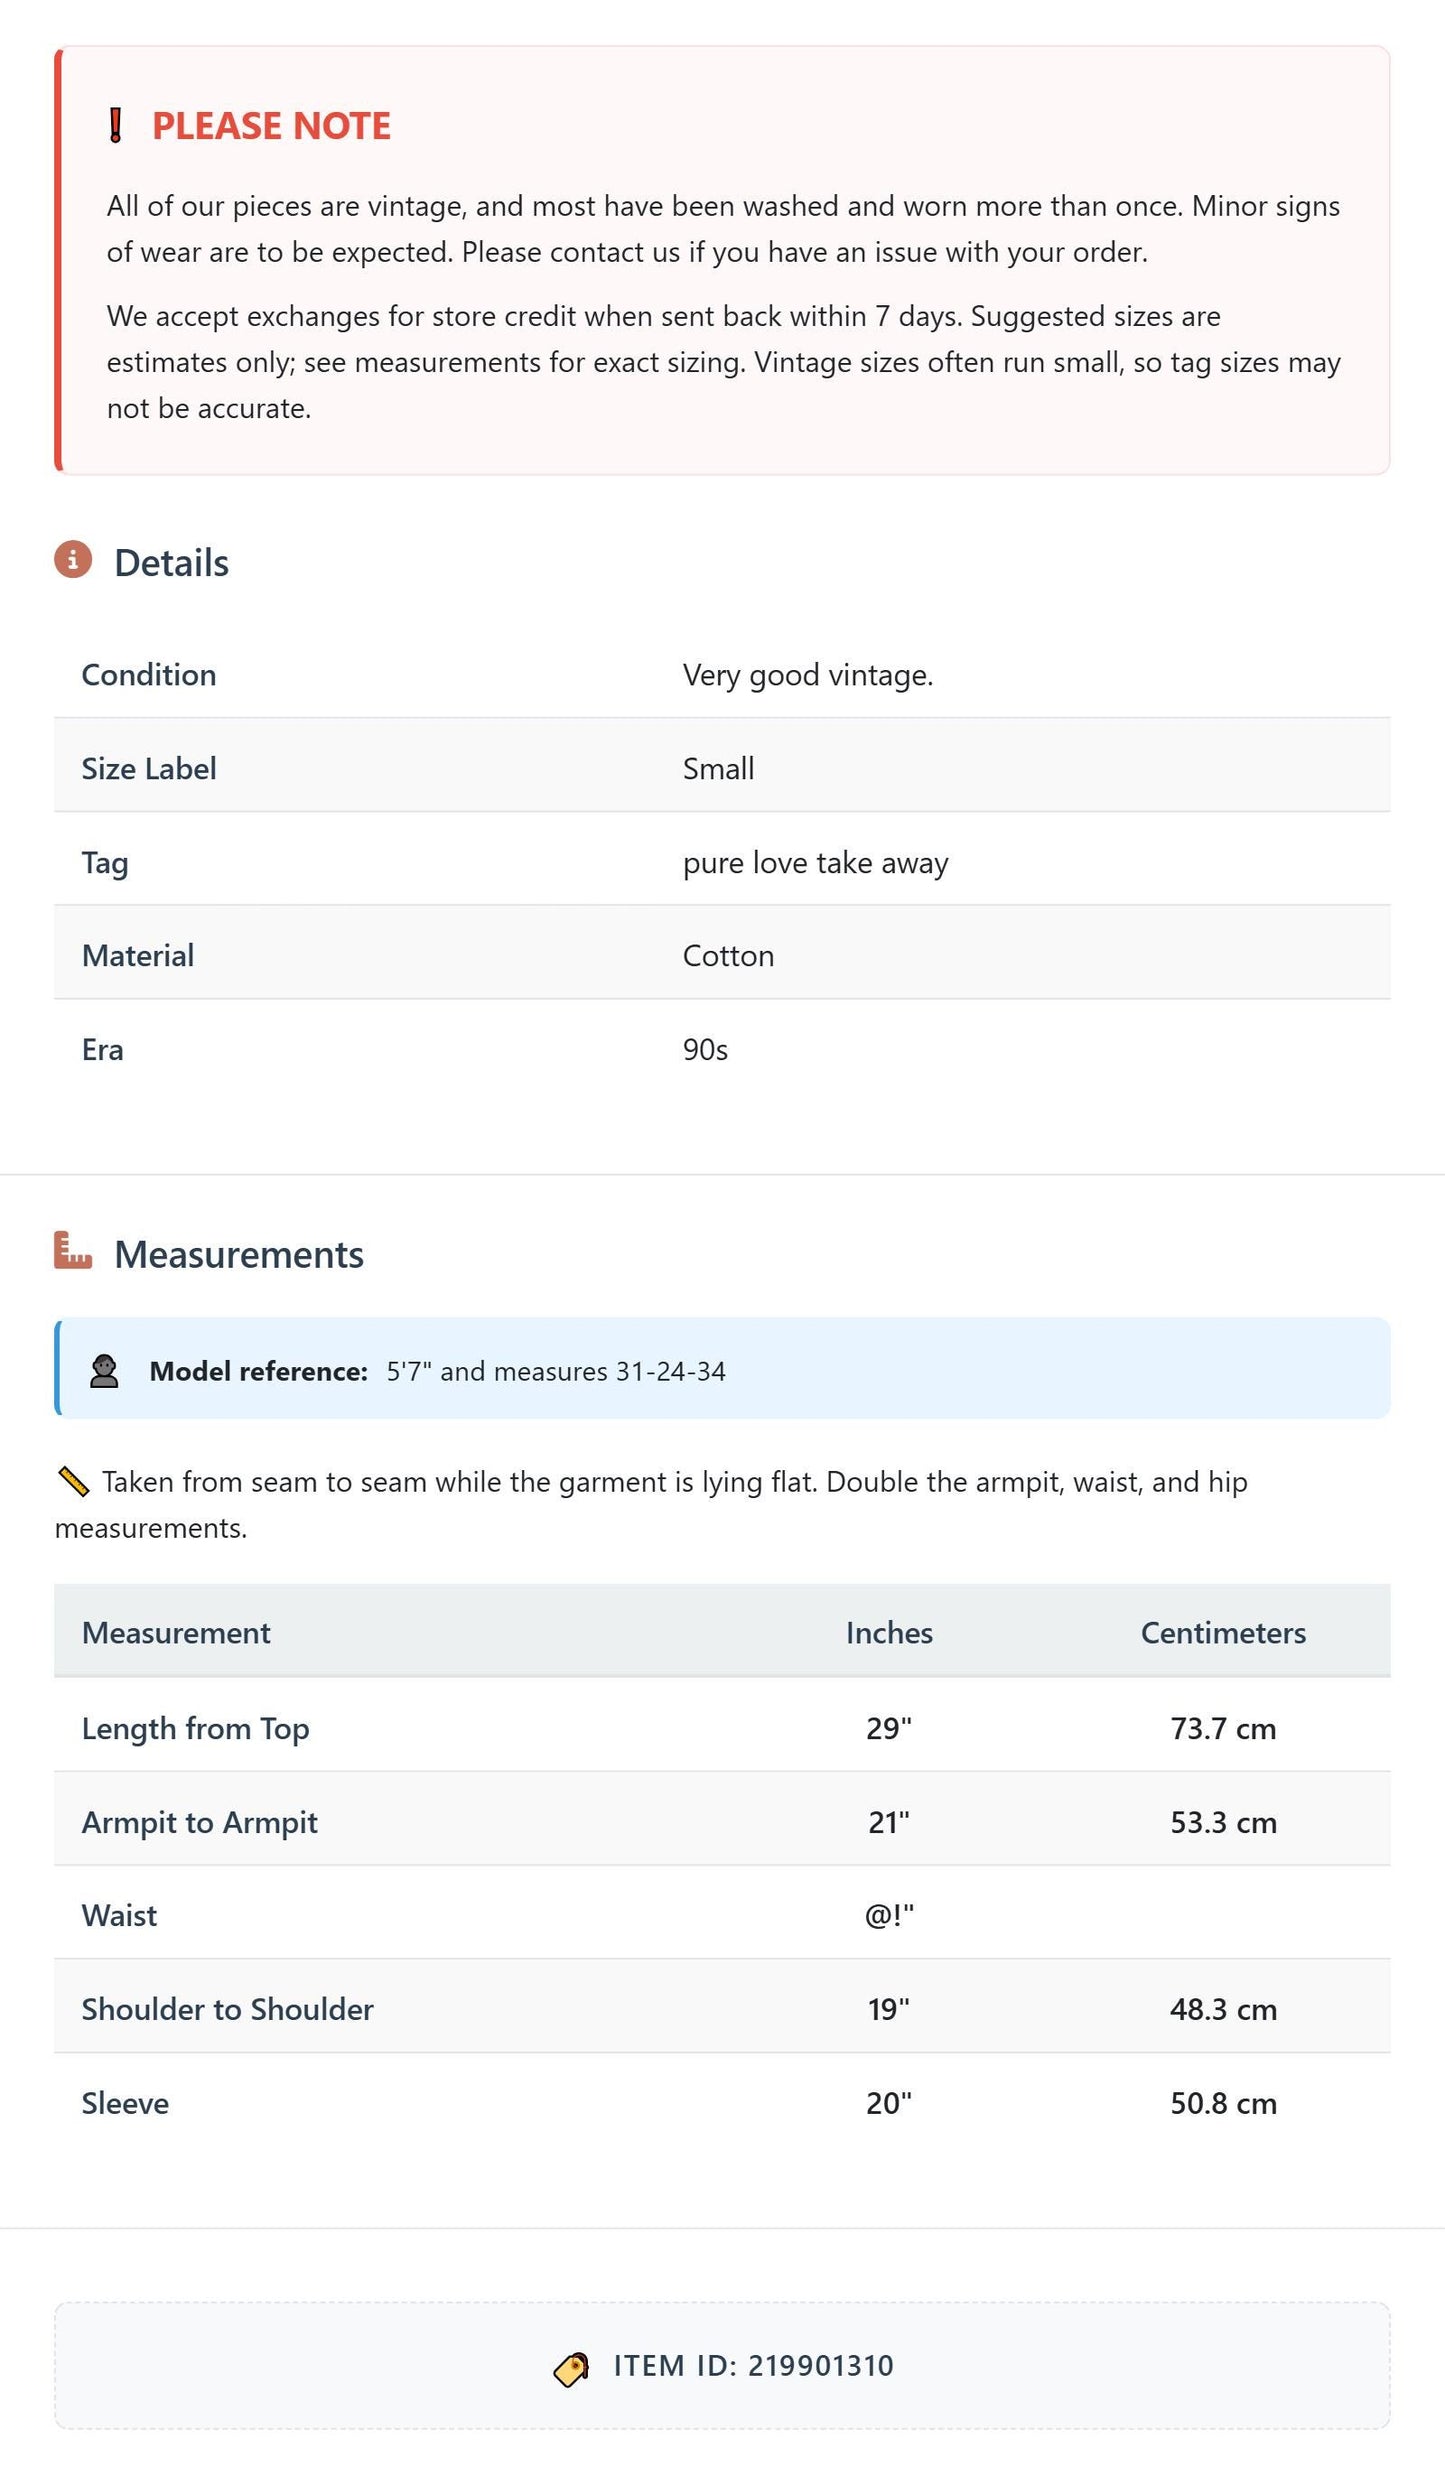Click the Measurements ruler icon
1445x2476 pixels.
(73, 1251)
